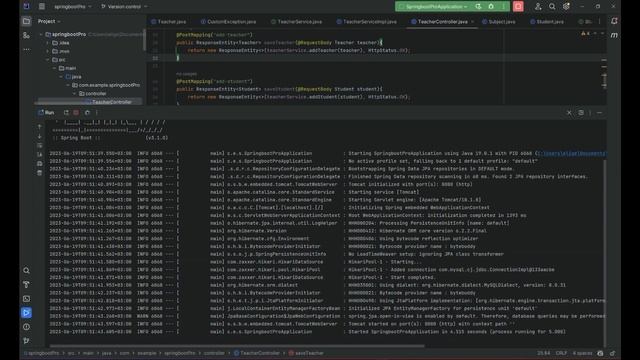The width and height of the screenshot is (640, 360).
Task: Click TeacherController breadcrumb in status bar
Action: (x=257, y=353)
